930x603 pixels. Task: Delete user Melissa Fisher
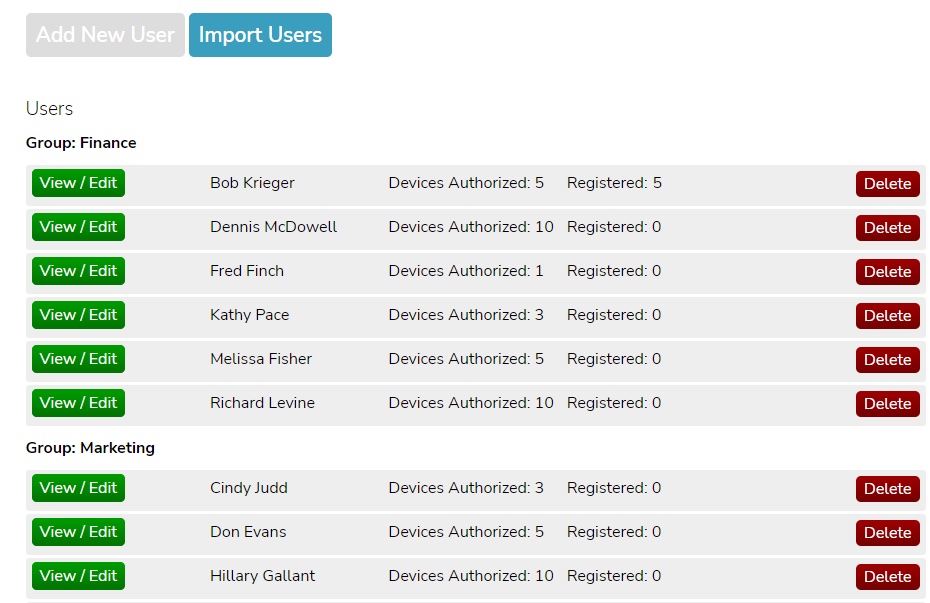(887, 359)
